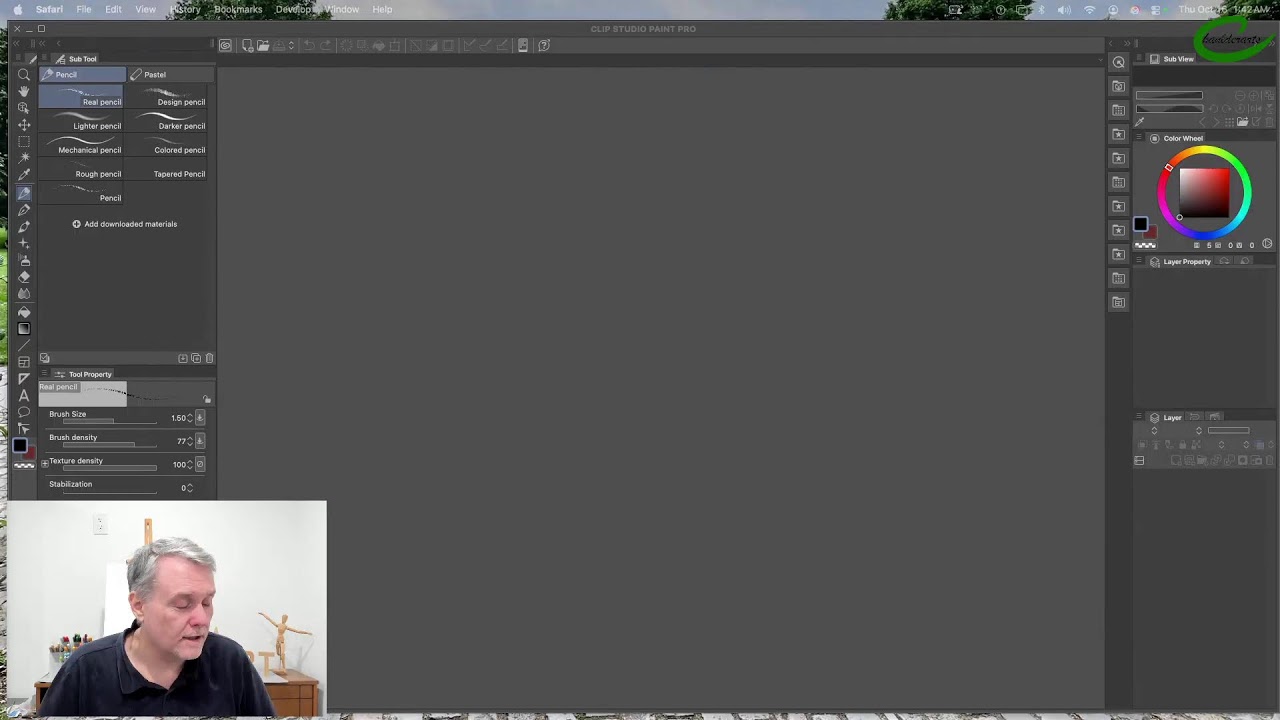
Task: Import sub tool material icon
Action: coord(183,358)
